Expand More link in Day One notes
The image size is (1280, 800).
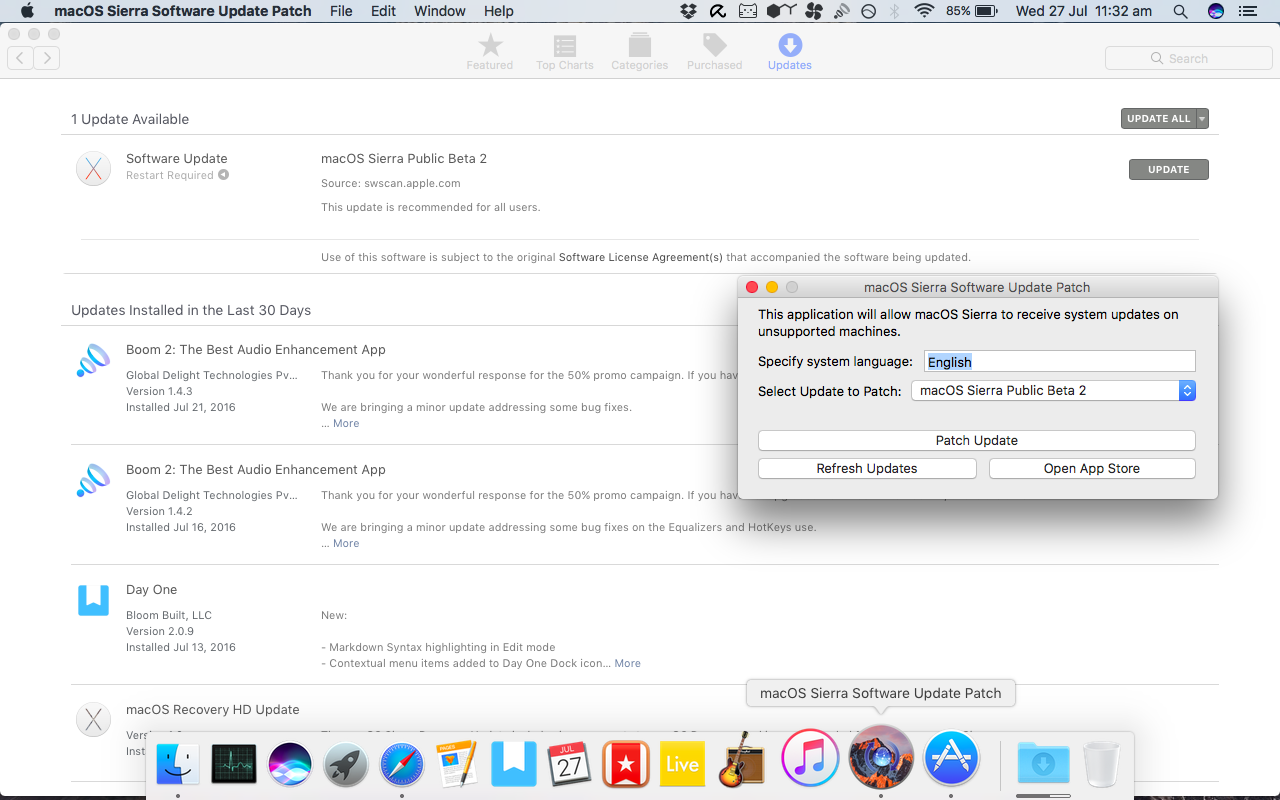pyautogui.click(x=627, y=663)
